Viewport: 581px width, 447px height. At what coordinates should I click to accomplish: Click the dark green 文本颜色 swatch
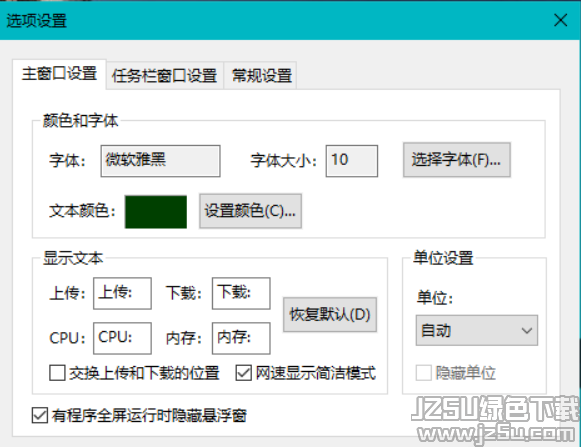156,212
